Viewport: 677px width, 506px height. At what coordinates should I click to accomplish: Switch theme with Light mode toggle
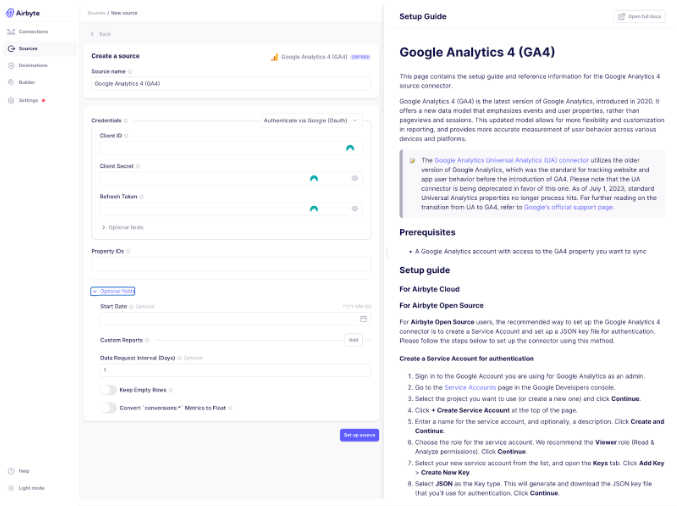coord(26,487)
